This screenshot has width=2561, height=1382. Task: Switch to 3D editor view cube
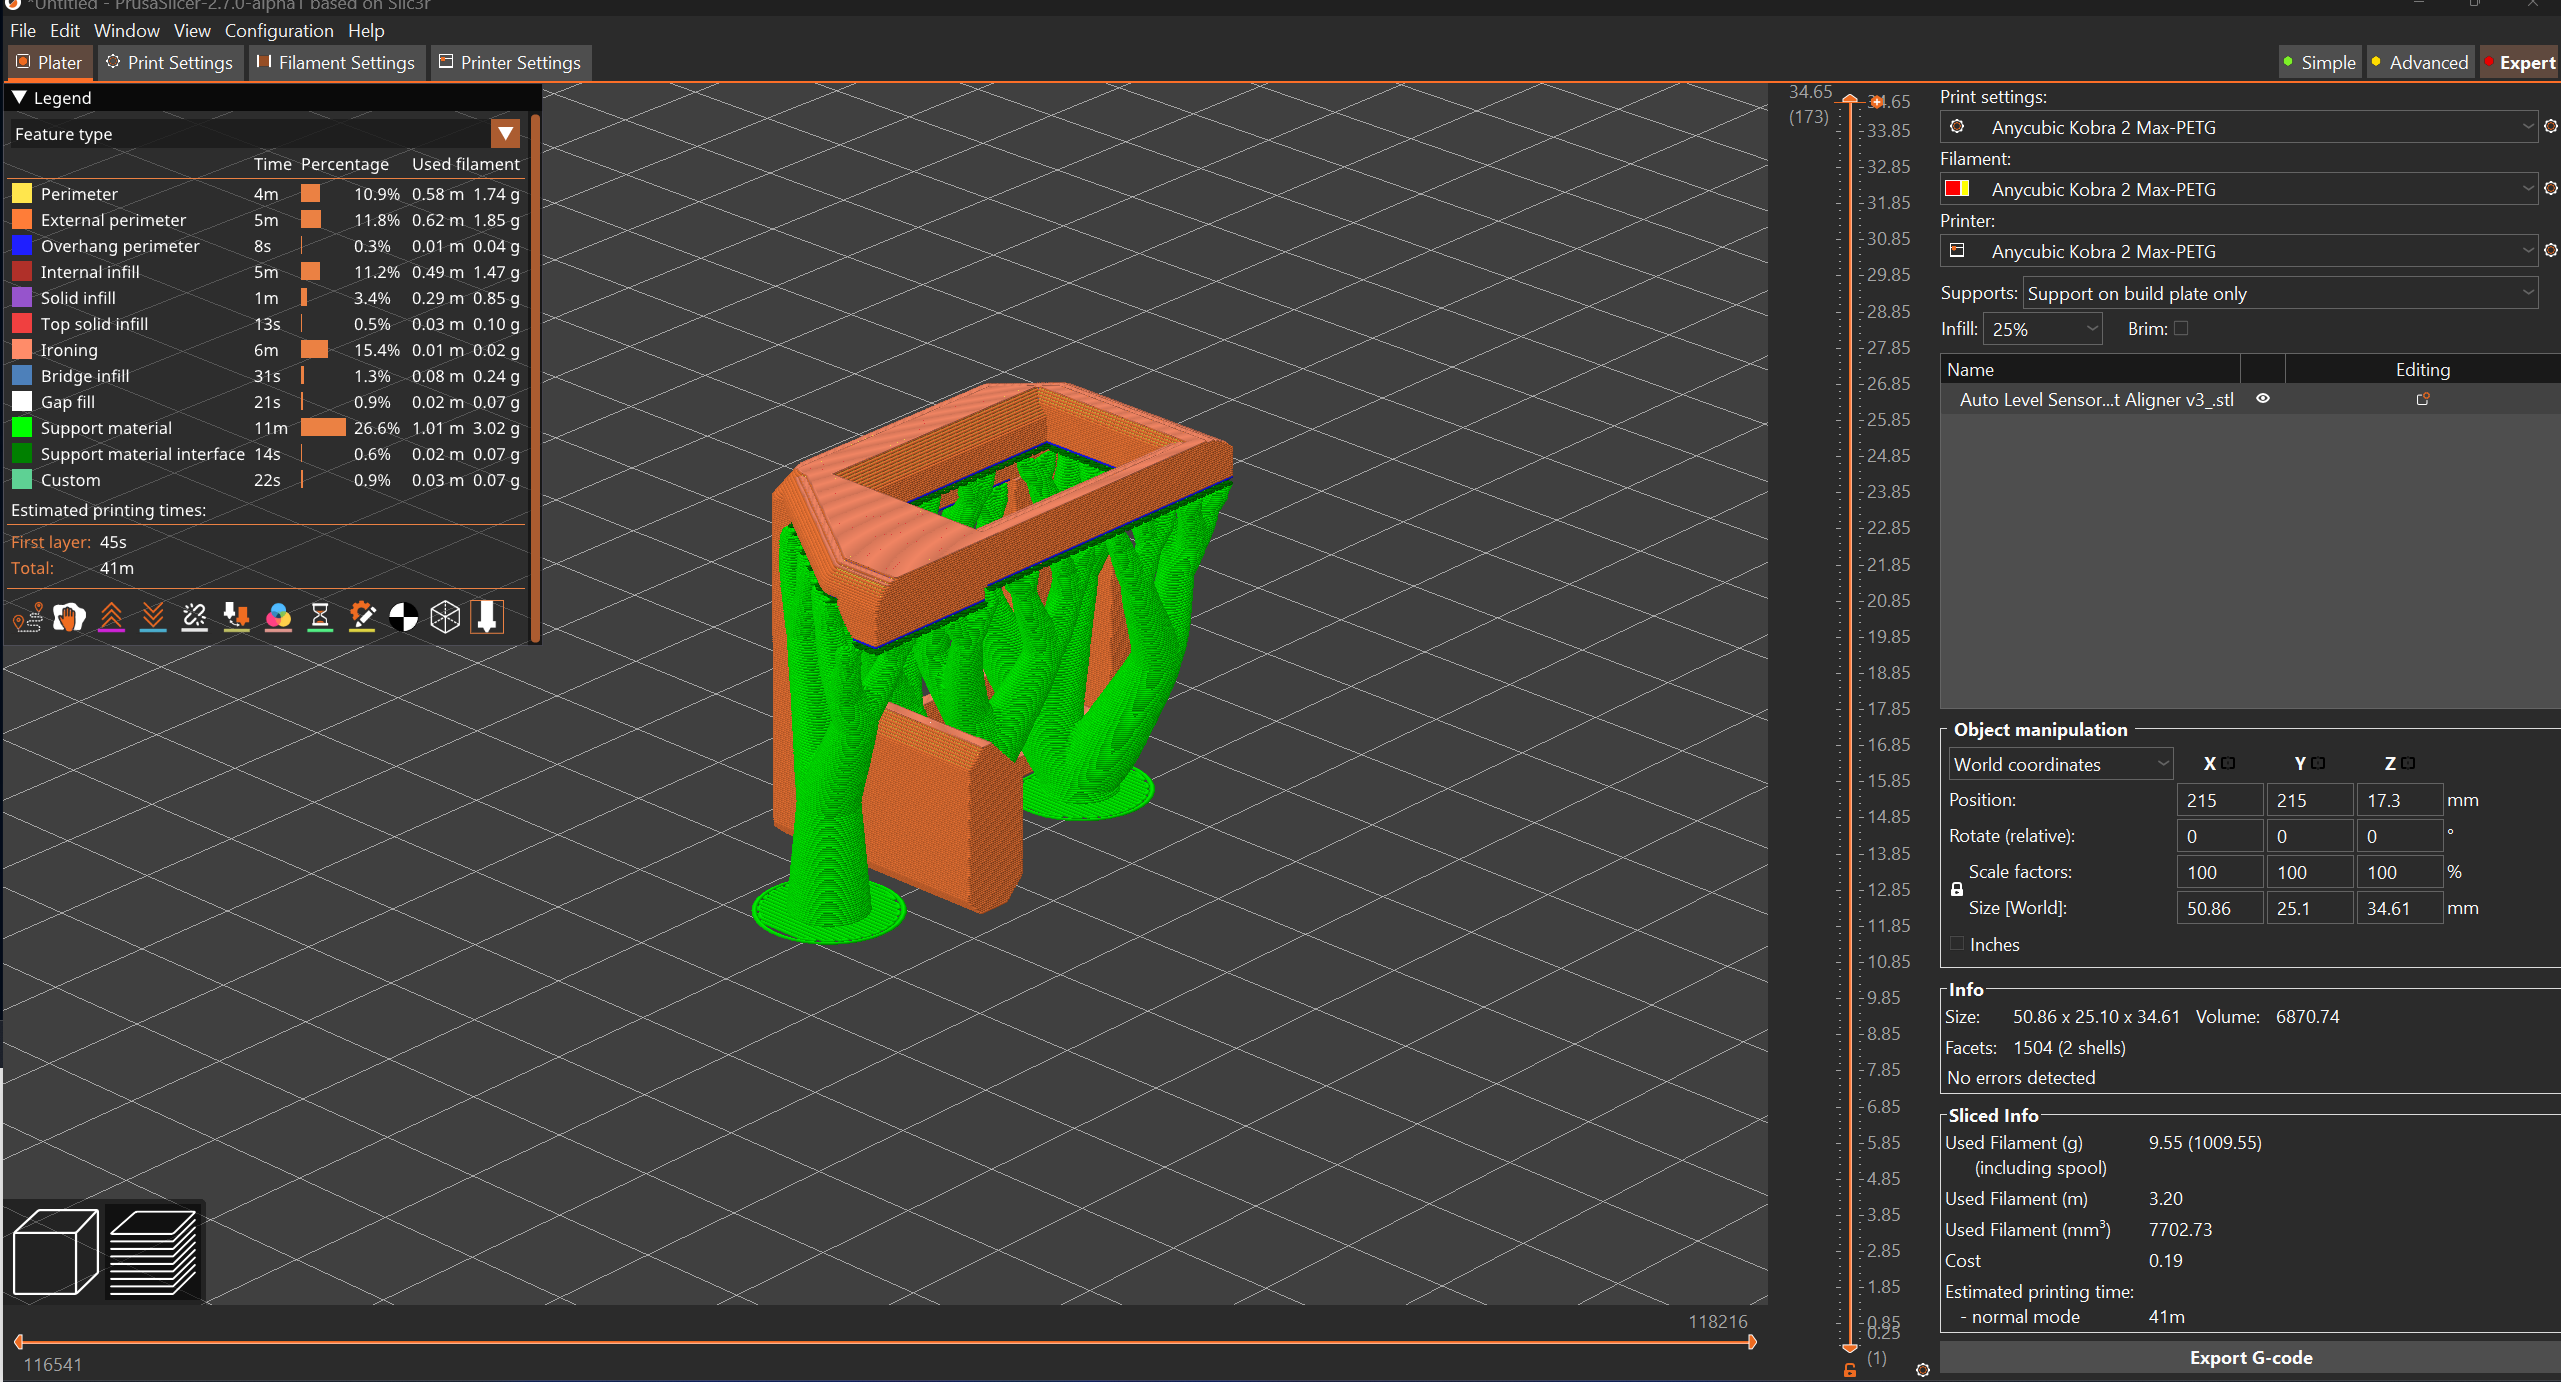point(56,1252)
